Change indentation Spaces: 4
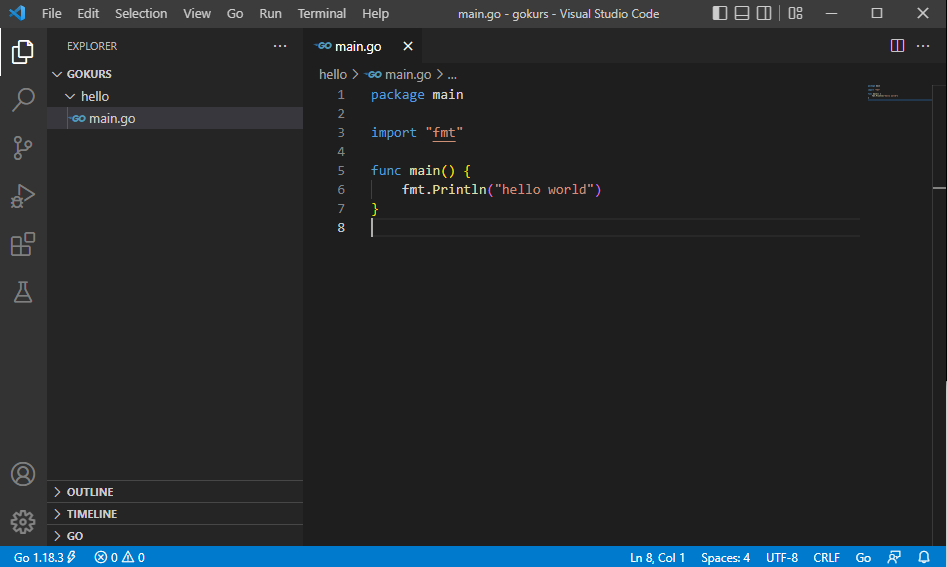The width and height of the screenshot is (947, 567). [725, 557]
